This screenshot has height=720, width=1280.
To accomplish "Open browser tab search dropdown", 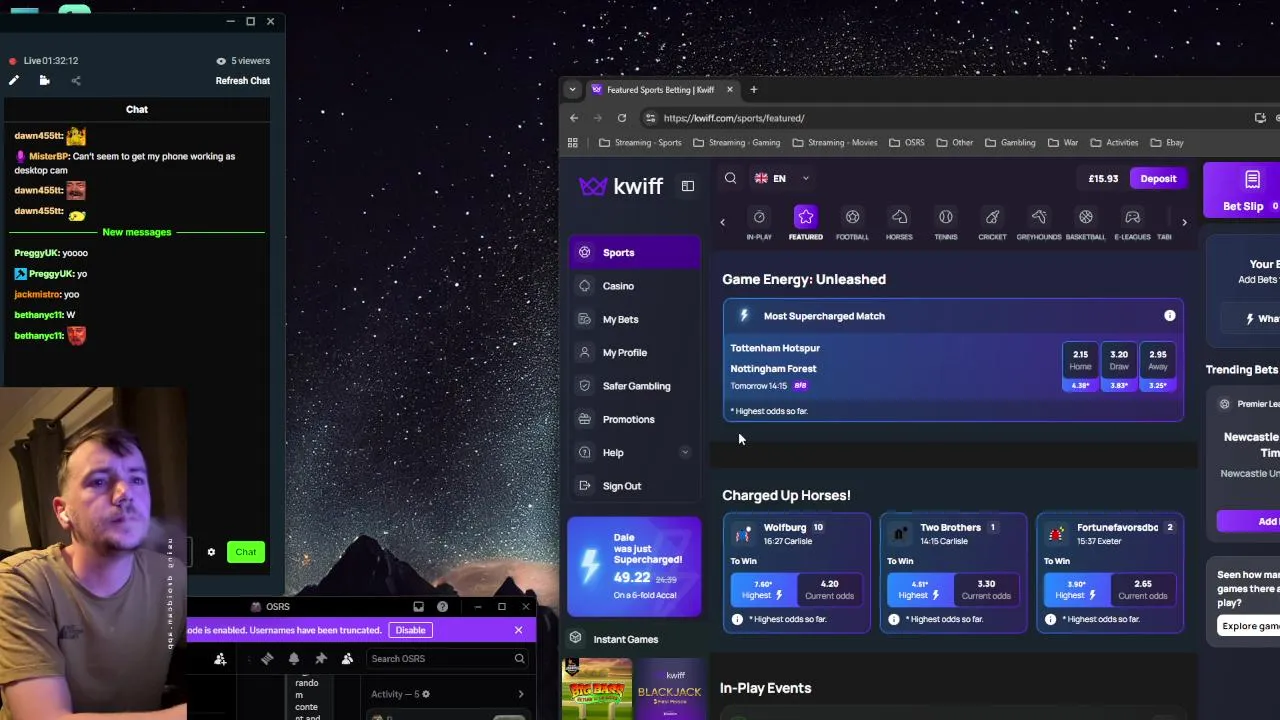I will pos(572,90).
